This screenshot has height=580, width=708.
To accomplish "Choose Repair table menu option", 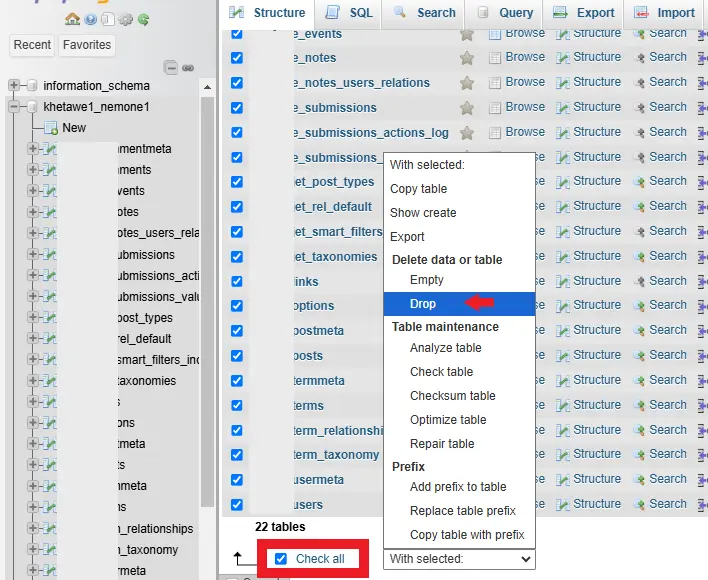I will (x=459, y=444).
